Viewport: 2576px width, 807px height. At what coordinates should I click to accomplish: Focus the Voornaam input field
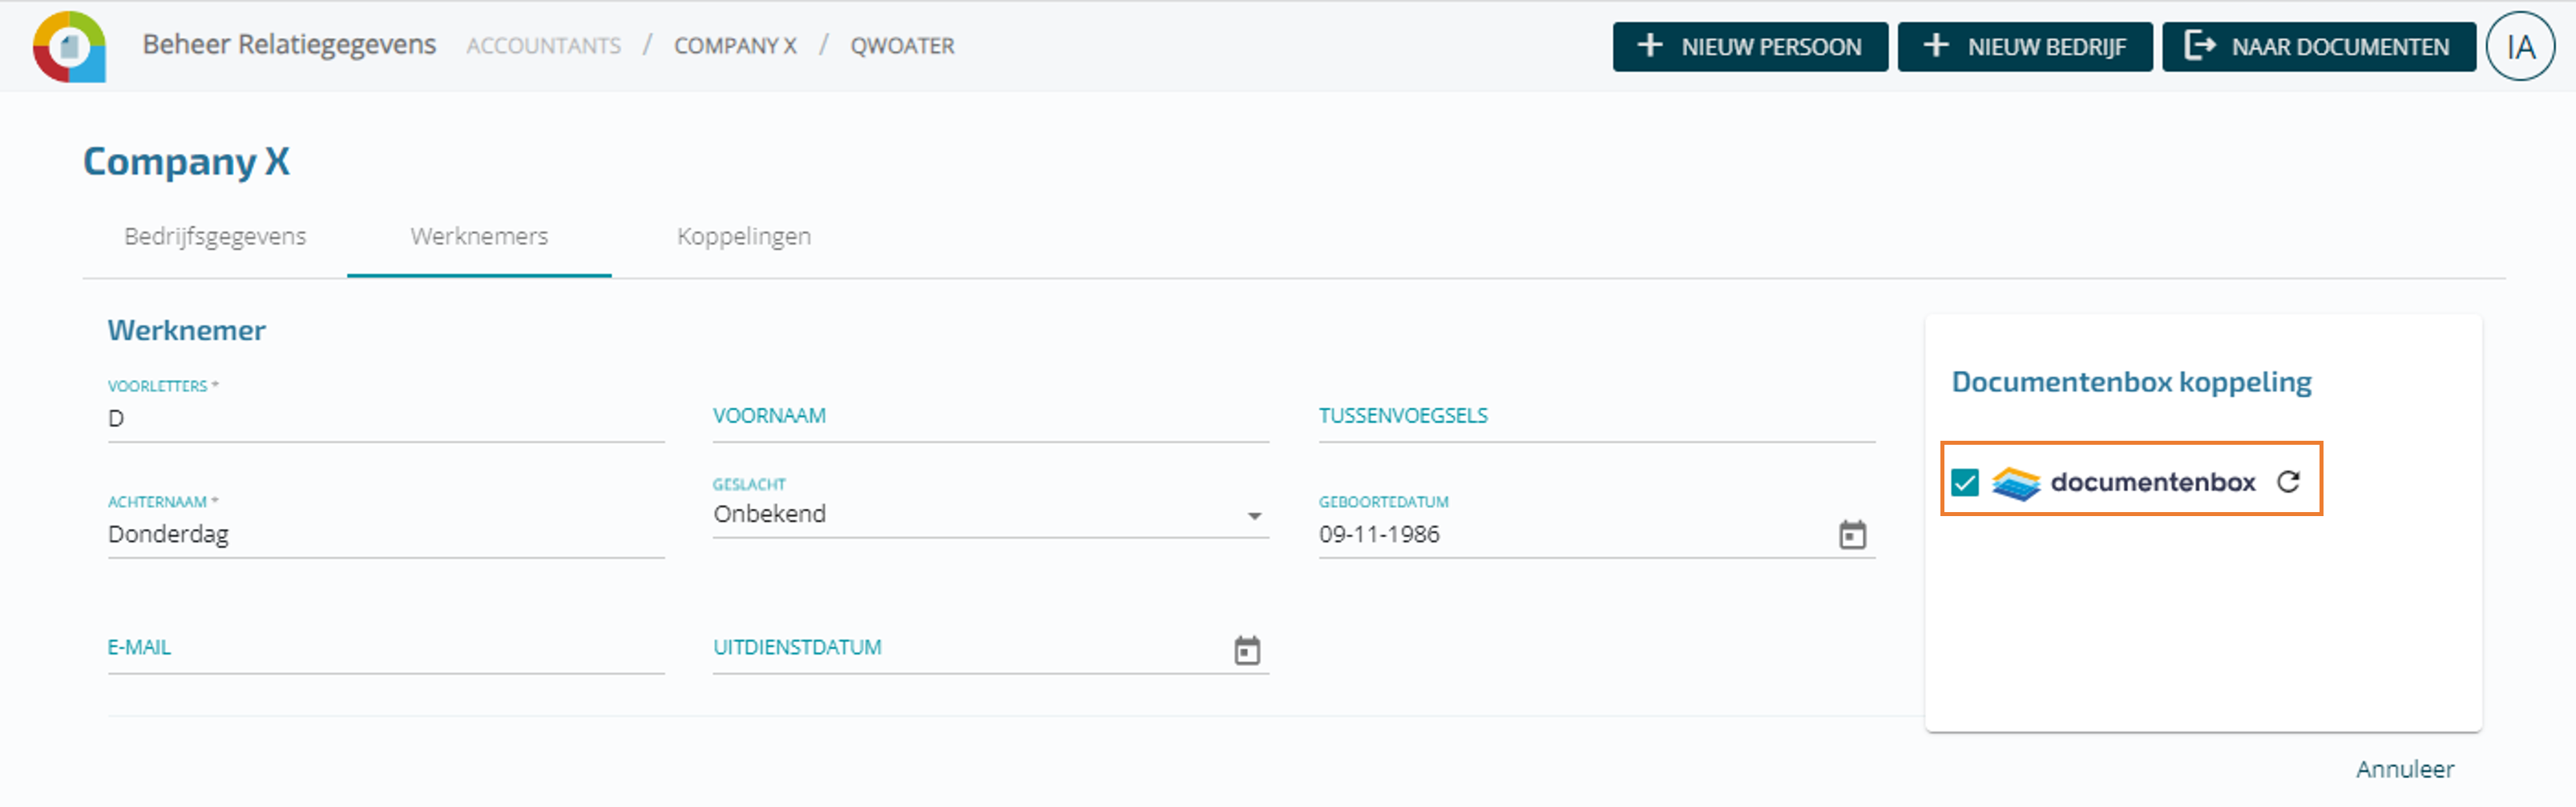990,418
